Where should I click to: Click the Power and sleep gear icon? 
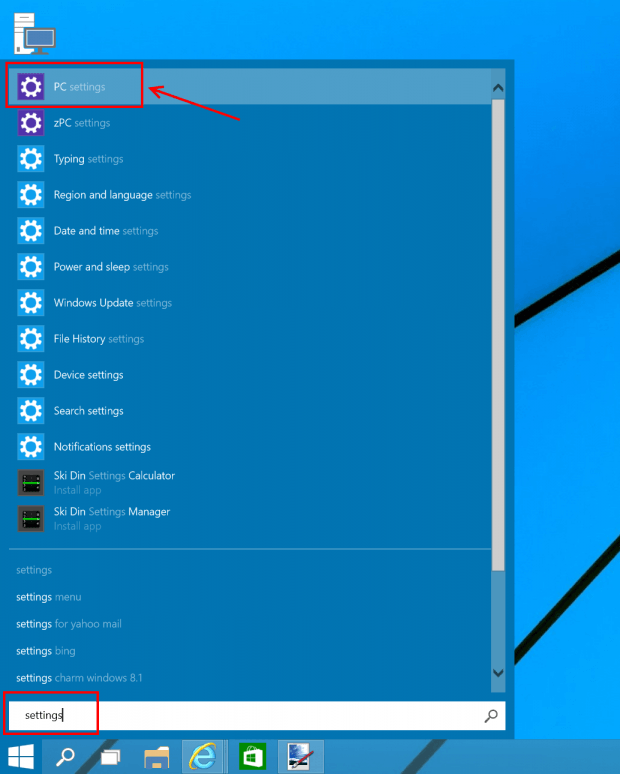coord(31,267)
